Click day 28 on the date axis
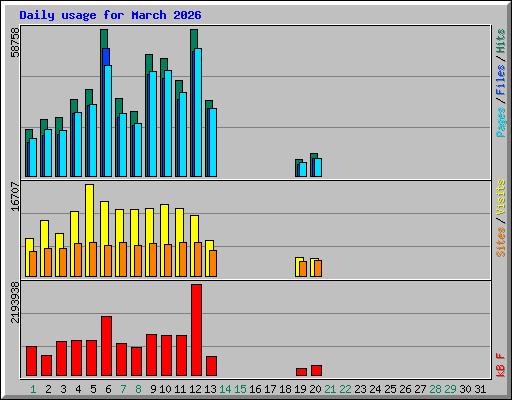The width and height of the screenshot is (512, 400). tap(435, 389)
